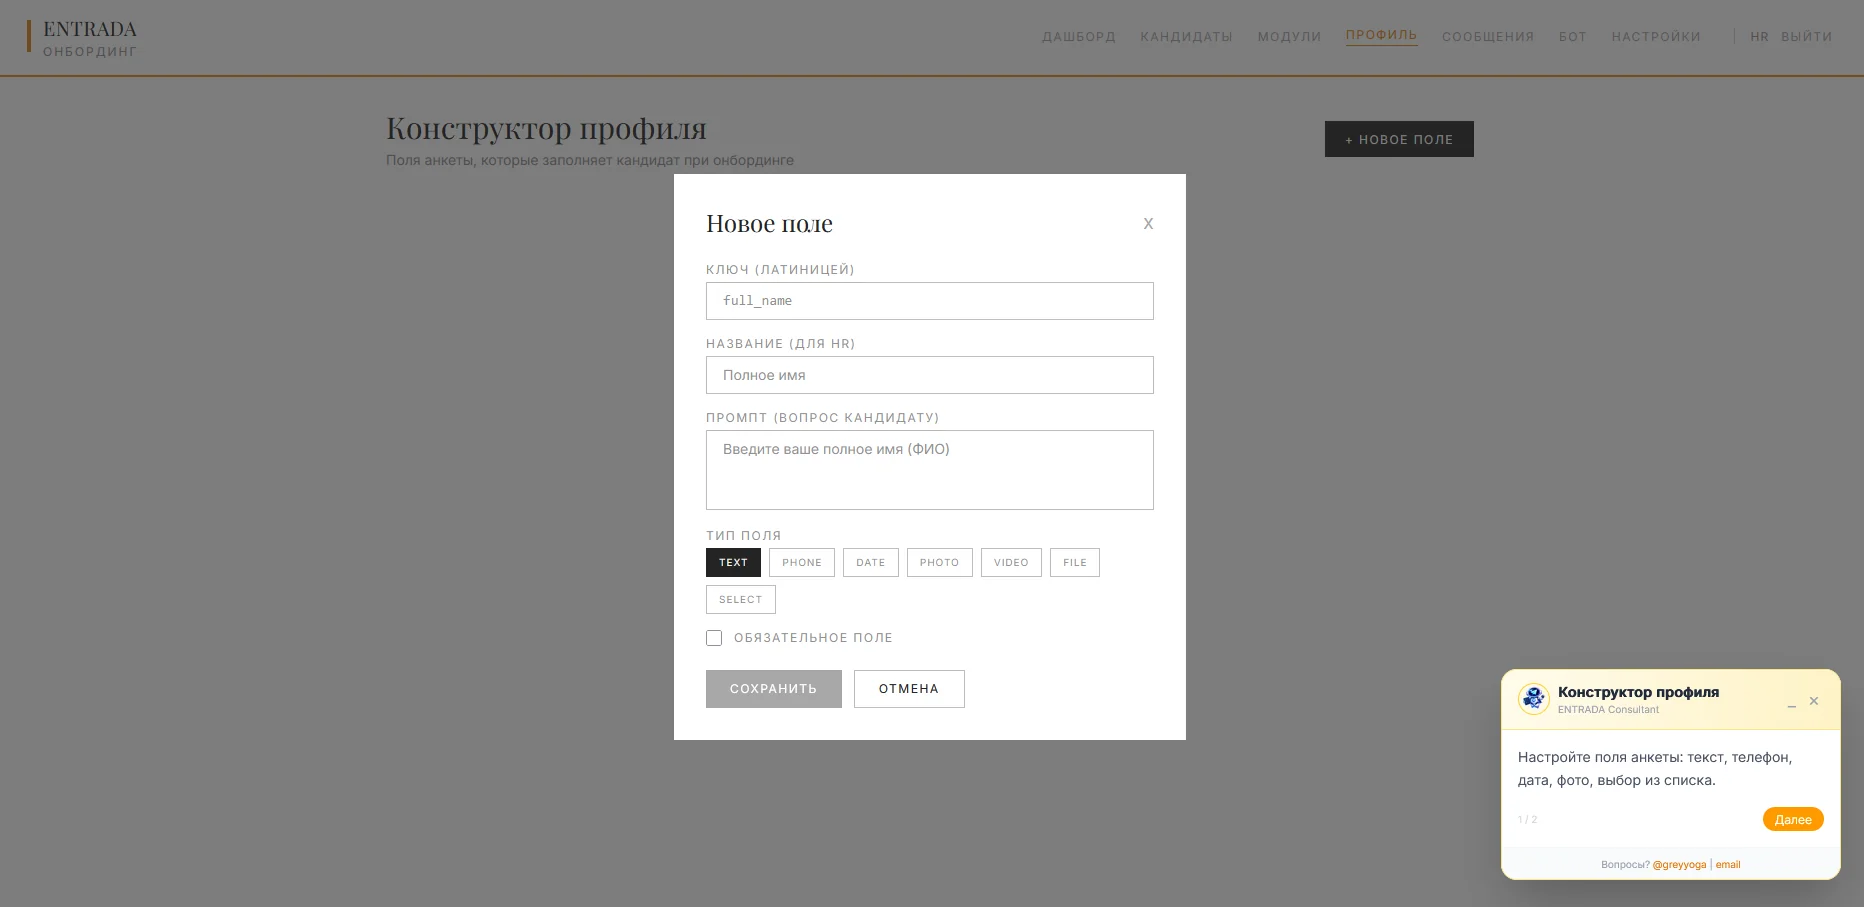Click Далее in the consultant widget
1864x907 pixels.
(1793, 819)
